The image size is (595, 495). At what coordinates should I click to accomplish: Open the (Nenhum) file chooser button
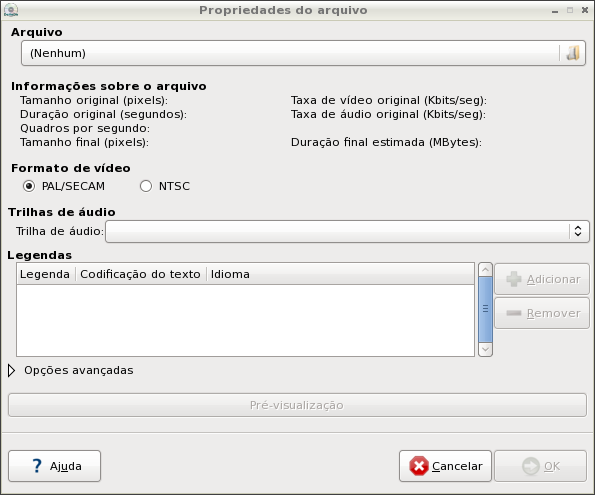click(303, 53)
